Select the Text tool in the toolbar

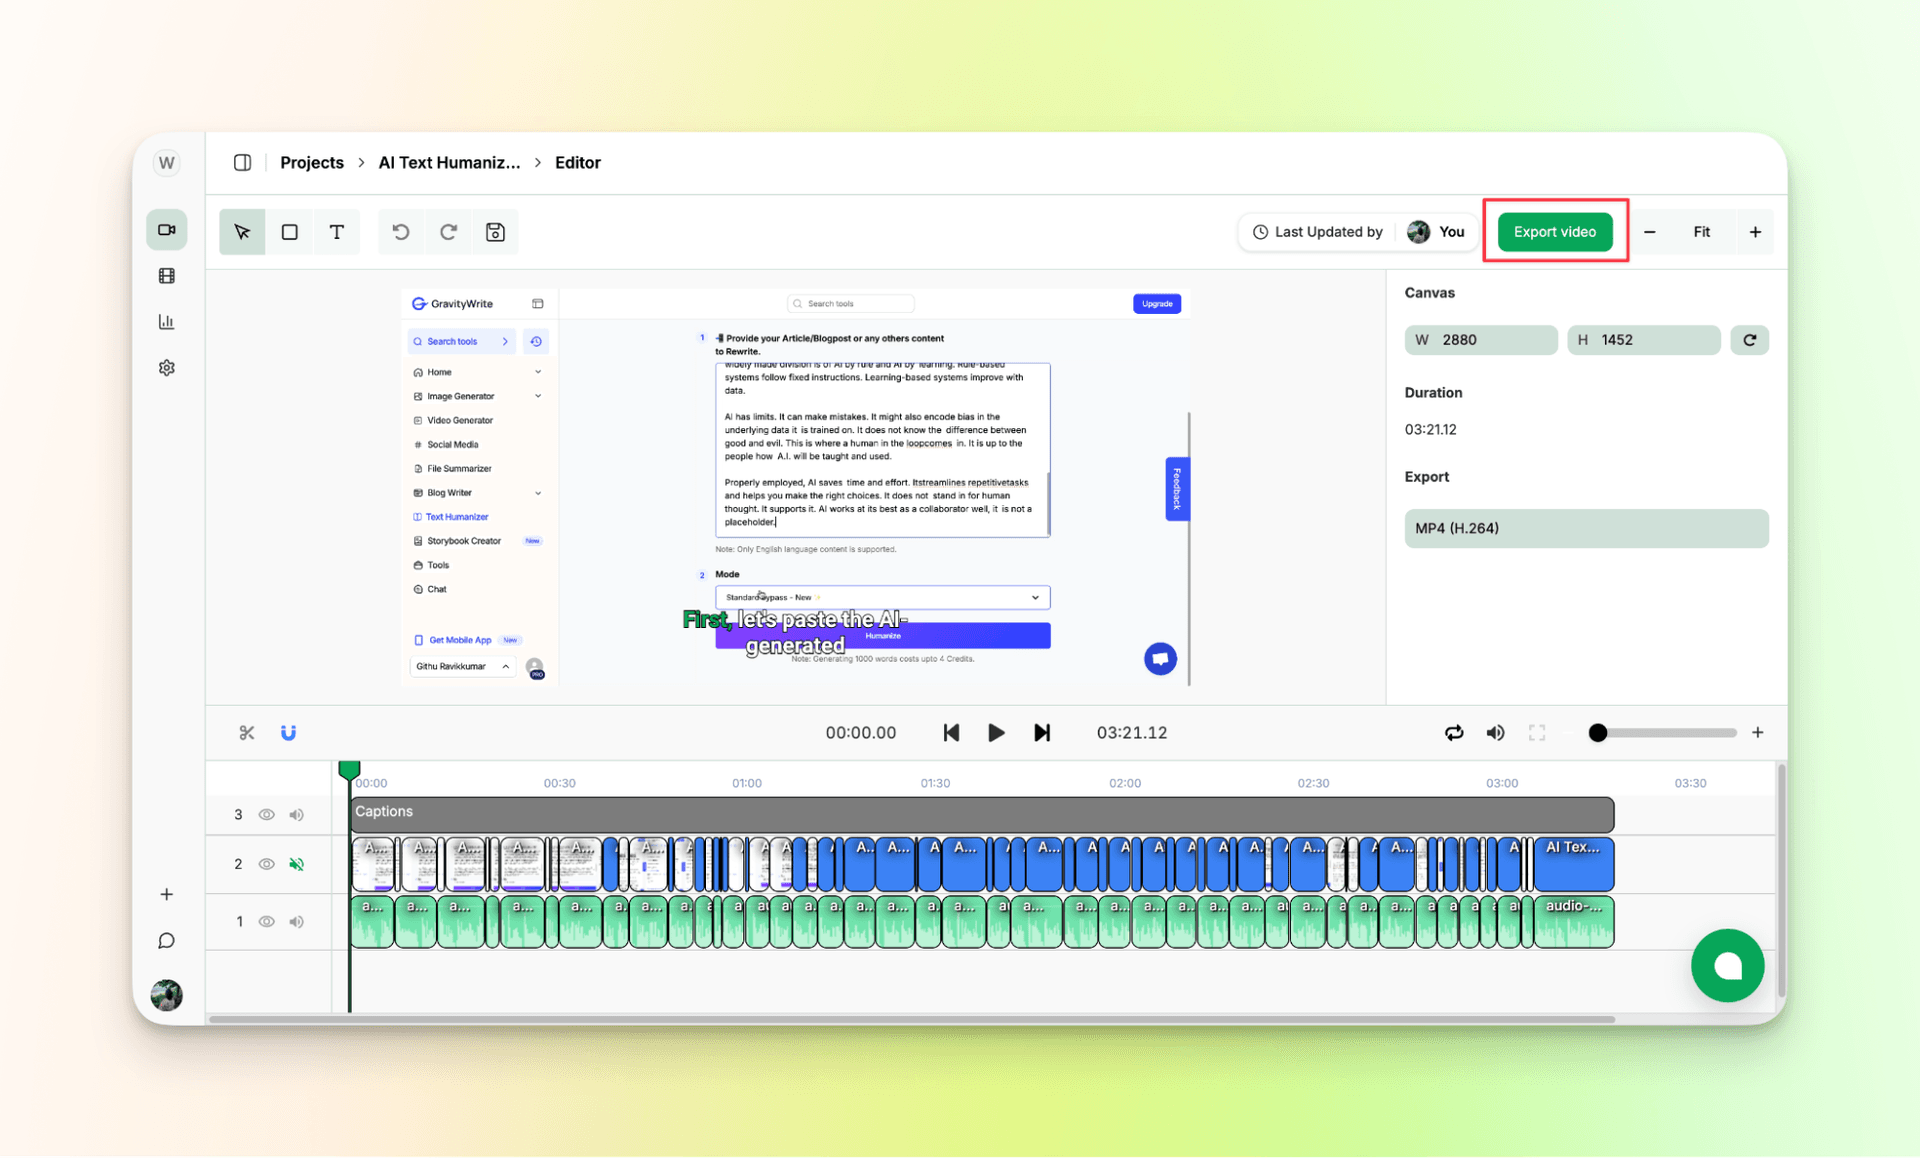[337, 231]
